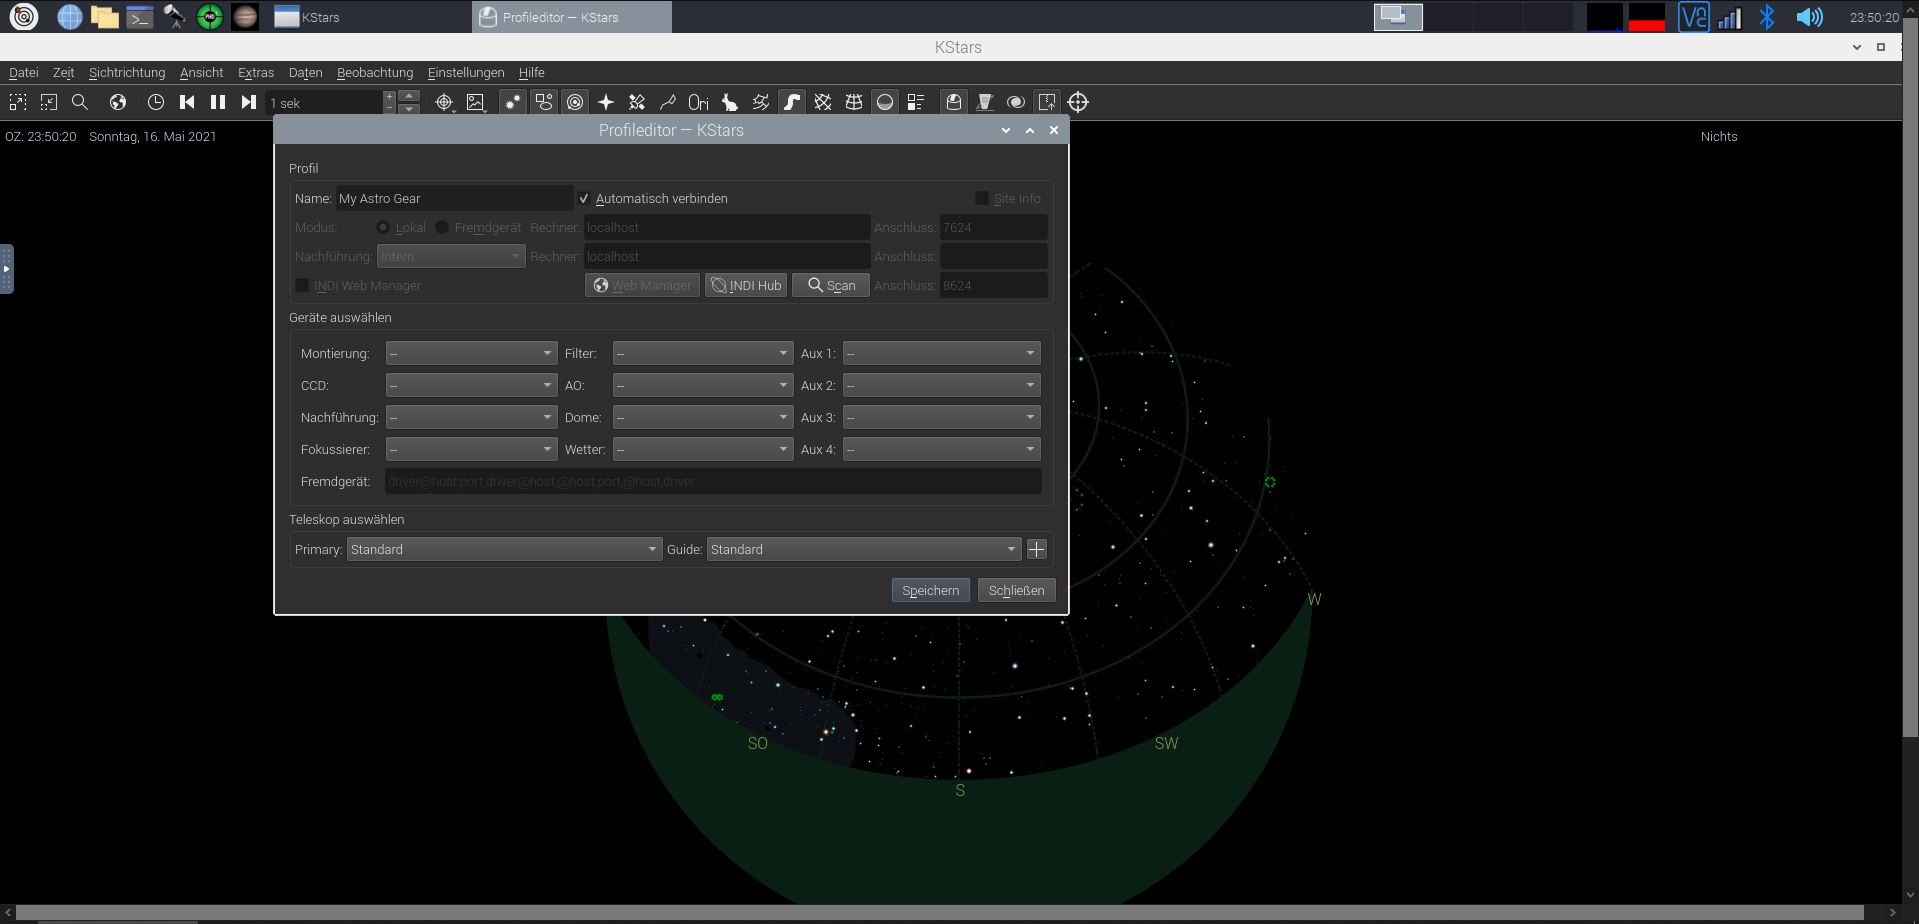Toggle opaque ground horizon icon
The width and height of the screenshot is (1919, 924).
[885, 102]
